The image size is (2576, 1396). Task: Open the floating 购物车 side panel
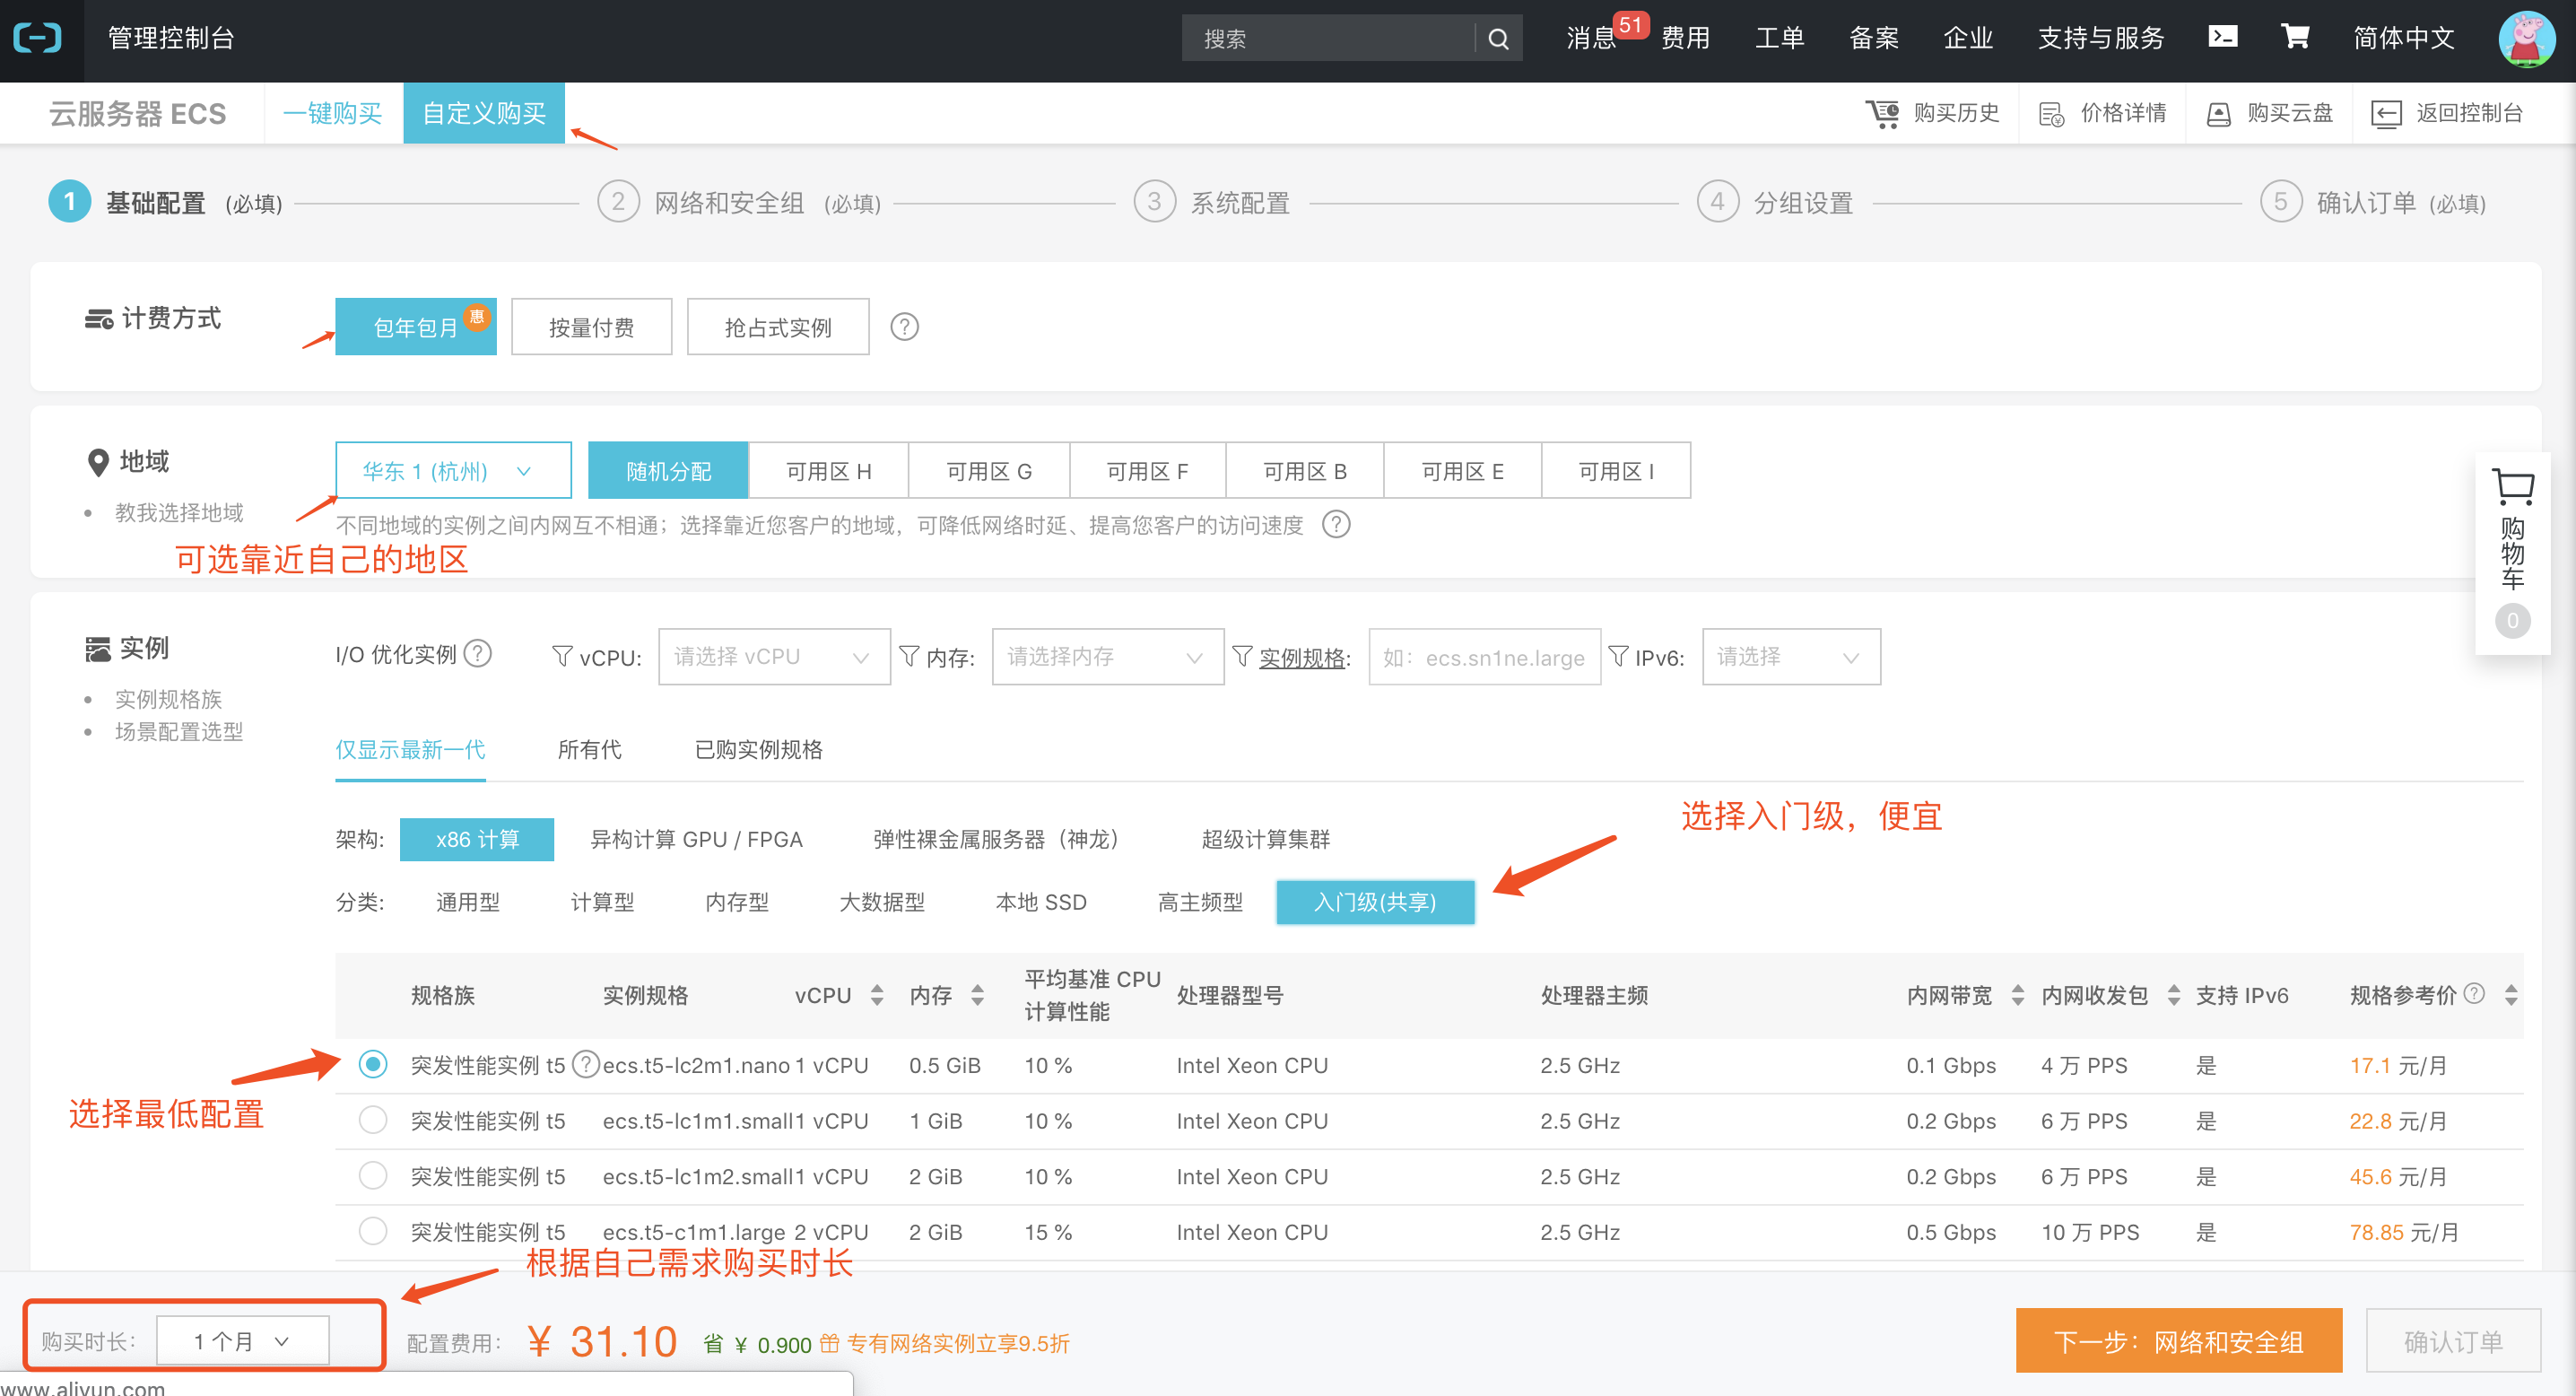pos(2512,553)
